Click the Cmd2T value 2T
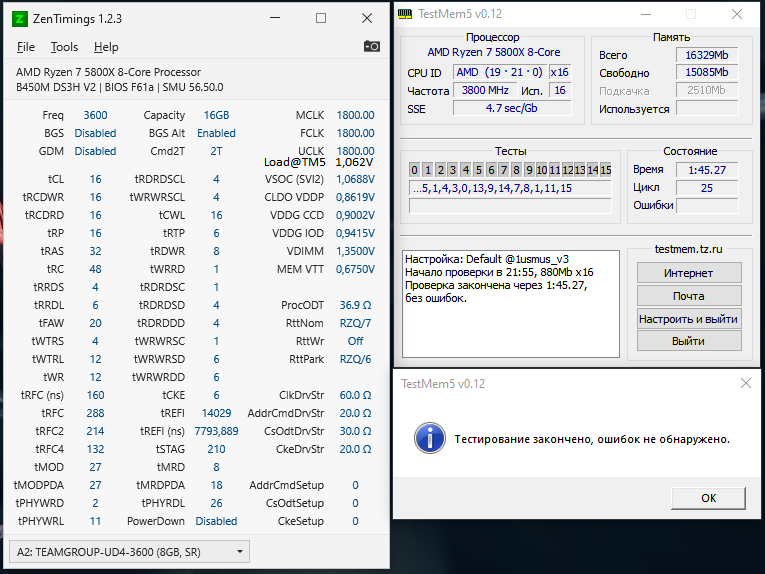Image resolution: width=765 pixels, height=574 pixels. point(216,151)
